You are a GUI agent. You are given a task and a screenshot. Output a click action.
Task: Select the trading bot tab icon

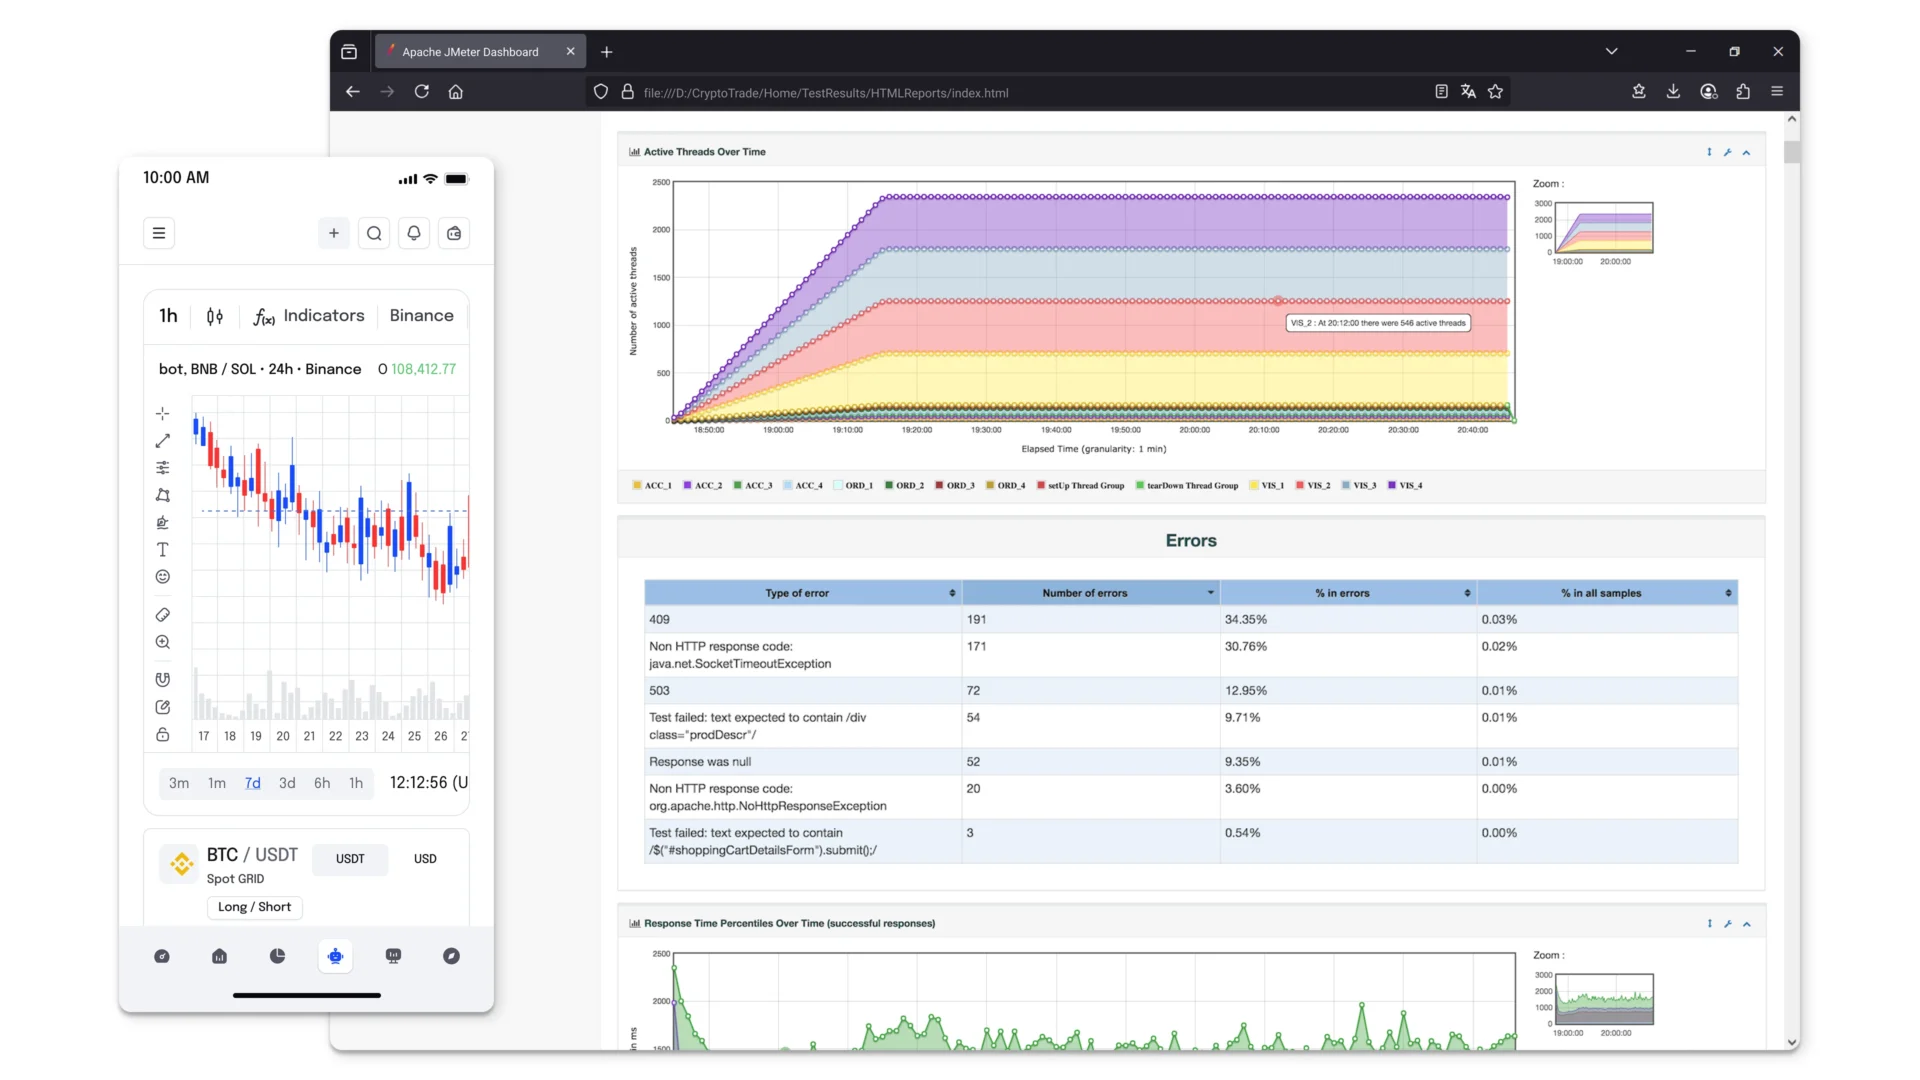(335, 956)
